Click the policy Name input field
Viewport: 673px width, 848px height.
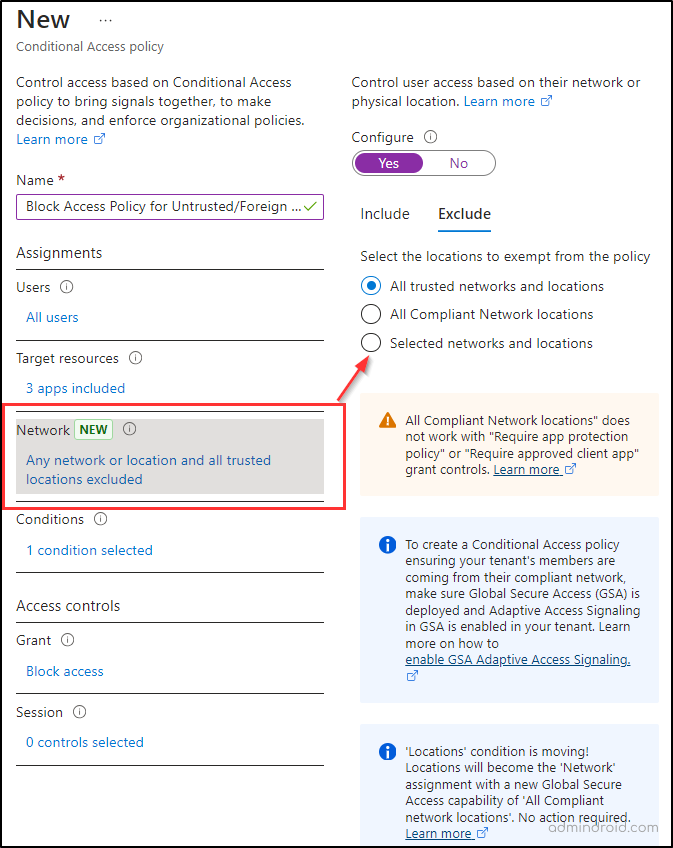pyautogui.click(x=170, y=207)
